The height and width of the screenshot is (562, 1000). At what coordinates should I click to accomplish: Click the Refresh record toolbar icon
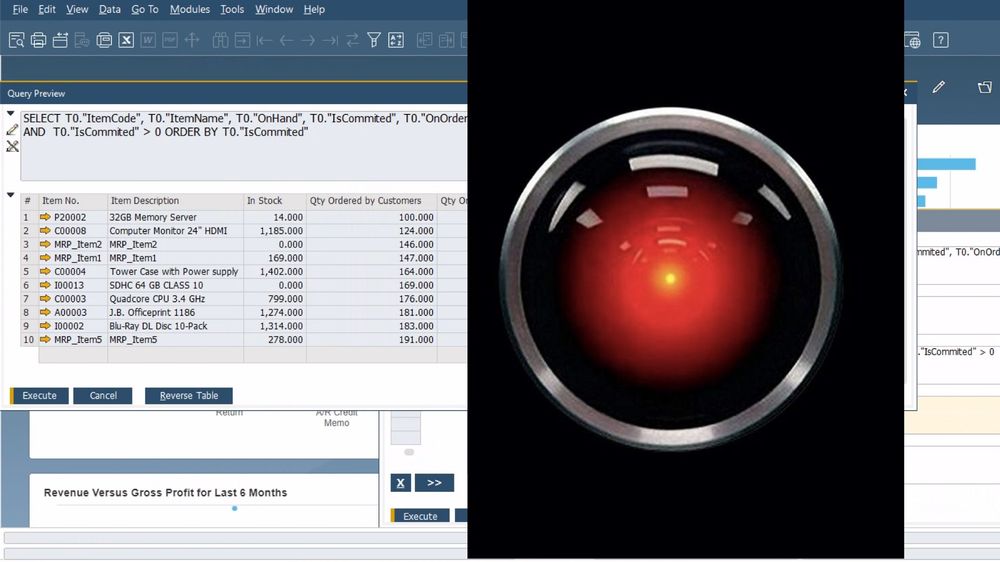pyautogui.click(x=352, y=40)
